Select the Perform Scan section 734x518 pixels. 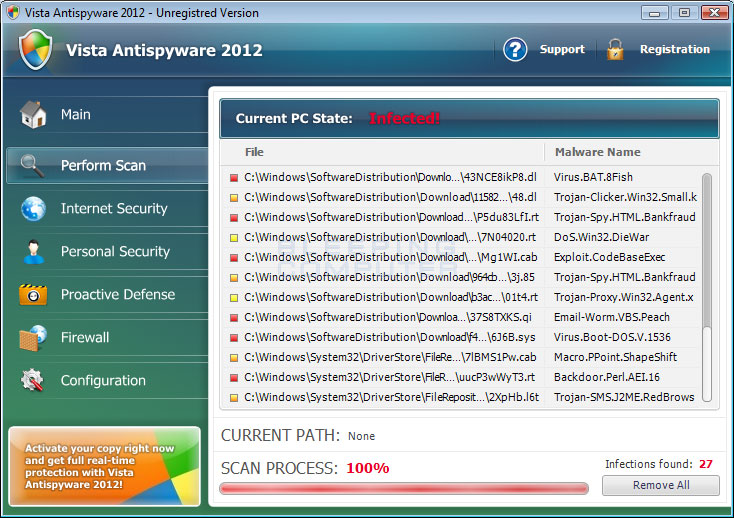pos(108,166)
